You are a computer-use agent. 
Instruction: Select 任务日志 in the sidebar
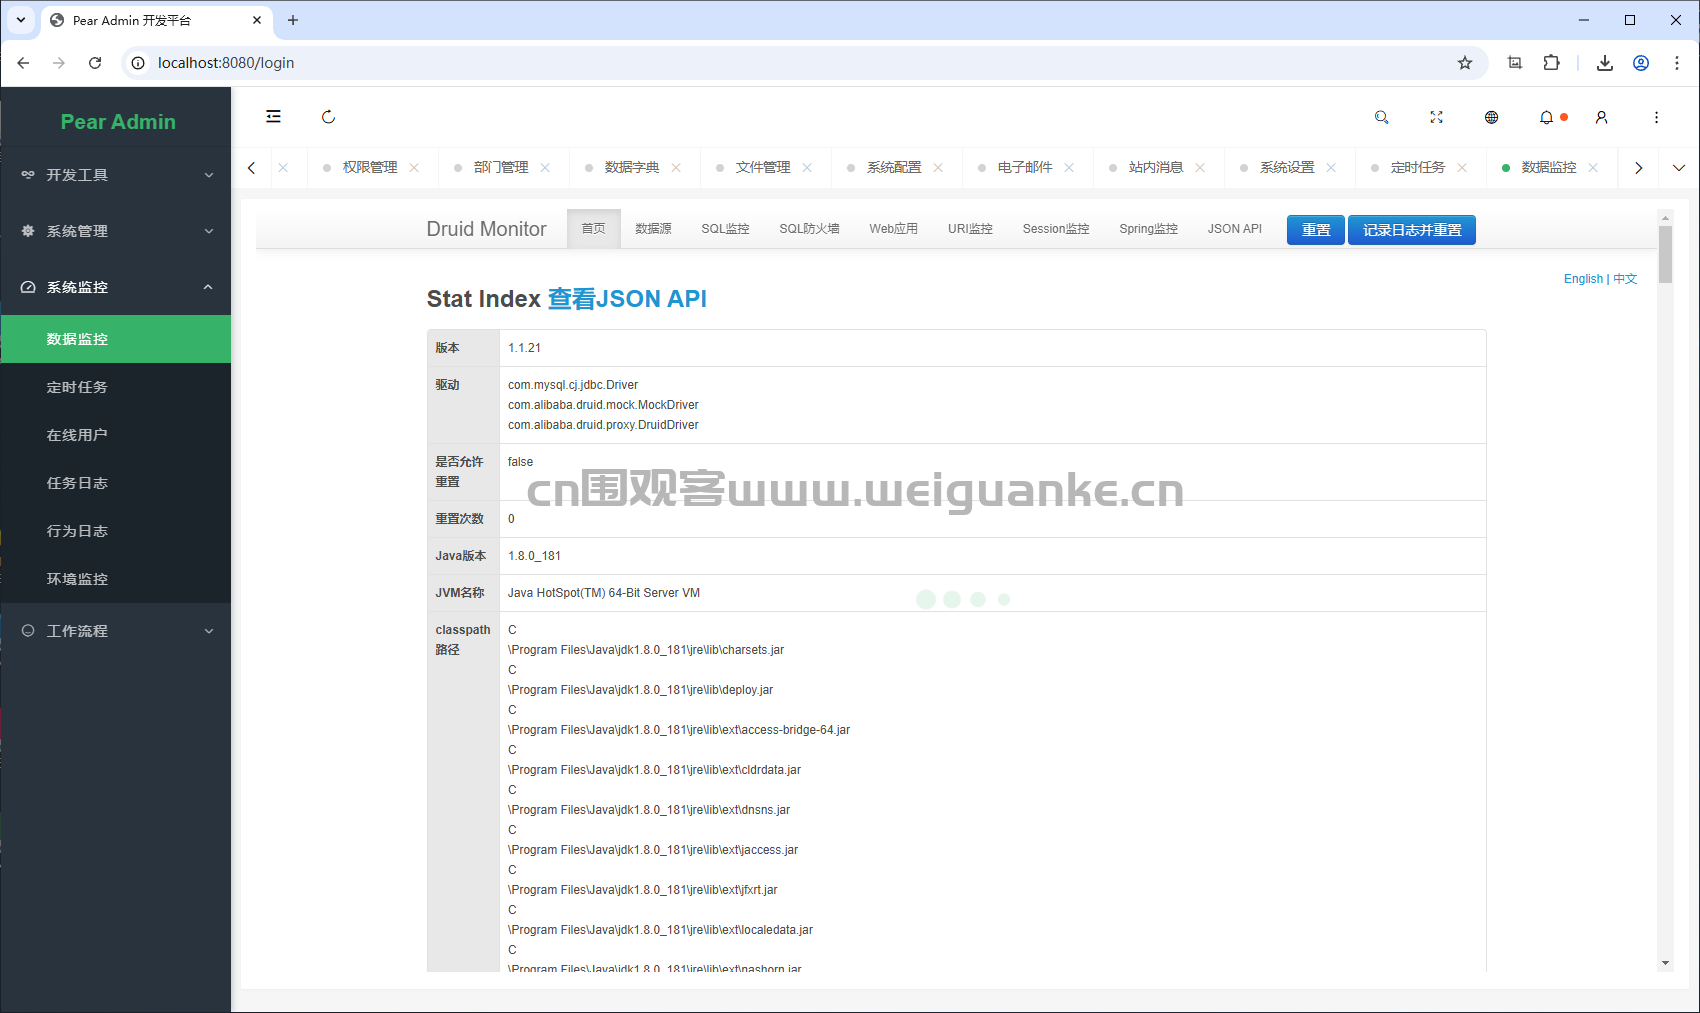116,483
